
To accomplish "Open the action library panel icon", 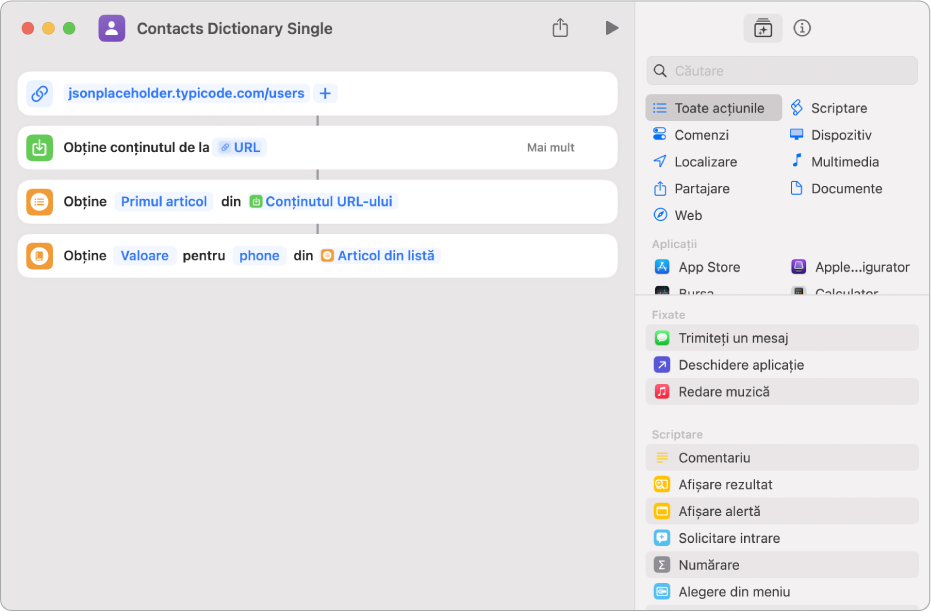I will [763, 28].
